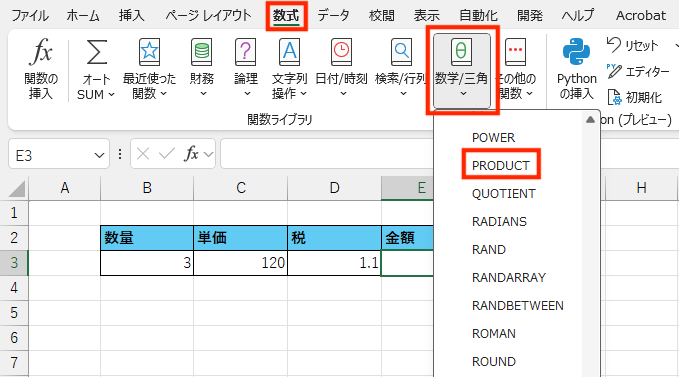Open the 財務 financial functions icon
This screenshot has width=679, height=377.
tap(202, 52)
